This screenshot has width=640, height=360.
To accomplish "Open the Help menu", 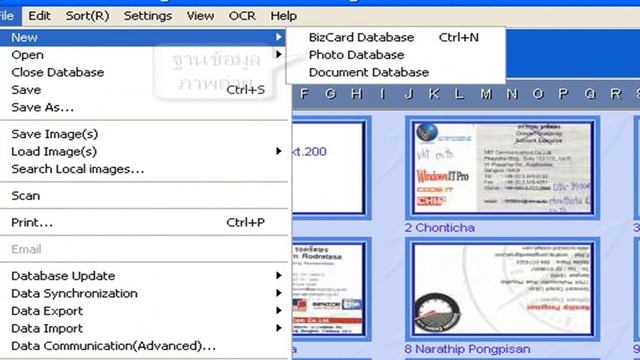I will point(283,16).
